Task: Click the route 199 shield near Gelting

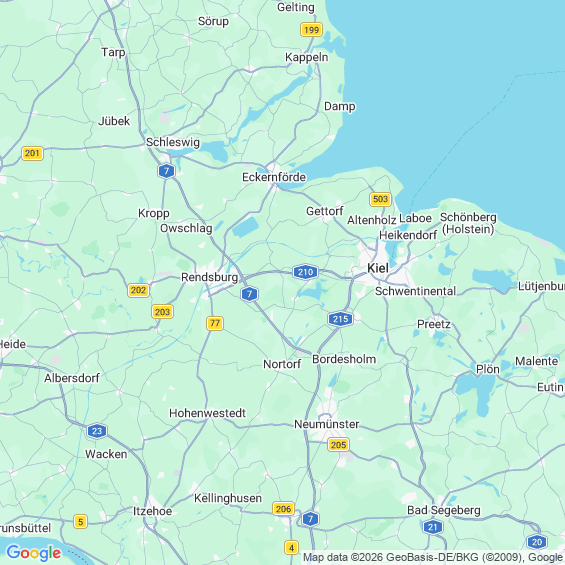Action: (311, 30)
